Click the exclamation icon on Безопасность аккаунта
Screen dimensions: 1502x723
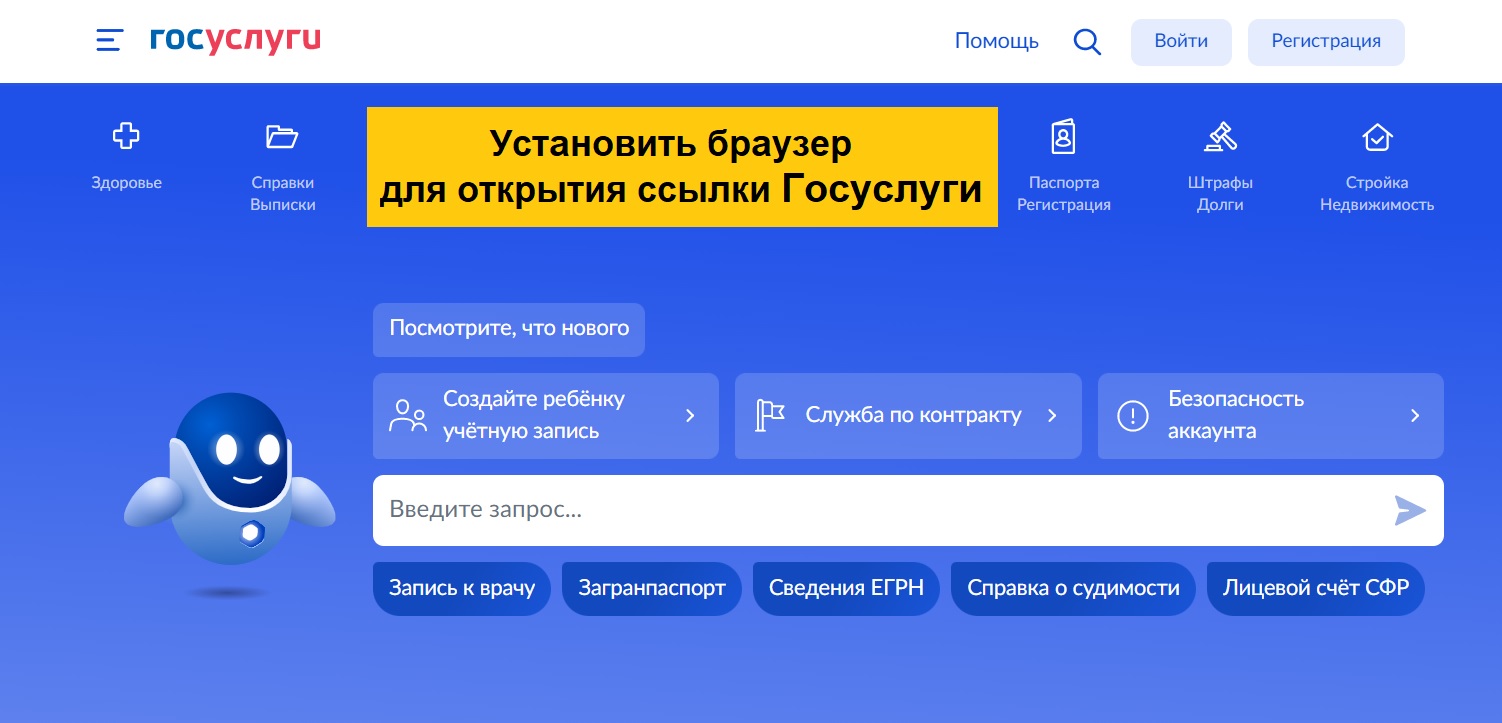[x=1132, y=416]
